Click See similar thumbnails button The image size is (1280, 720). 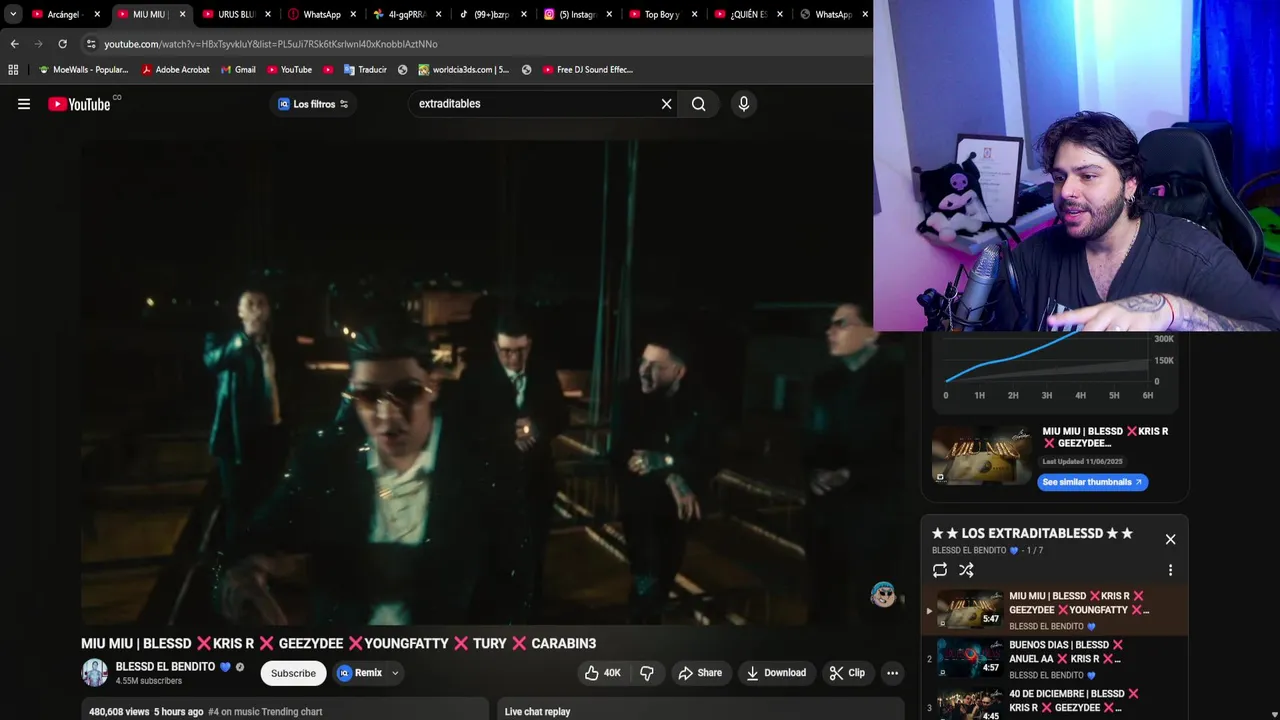click(1092, 482)
